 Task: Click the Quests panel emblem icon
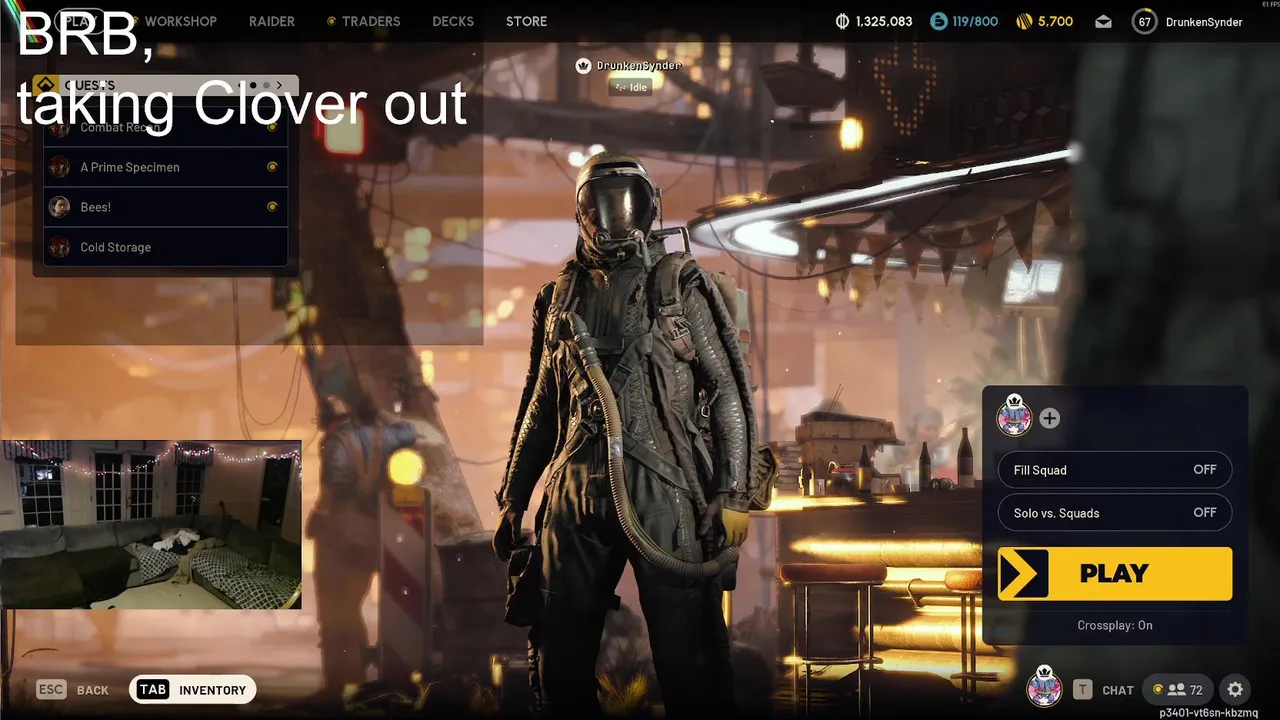point(44,85)
